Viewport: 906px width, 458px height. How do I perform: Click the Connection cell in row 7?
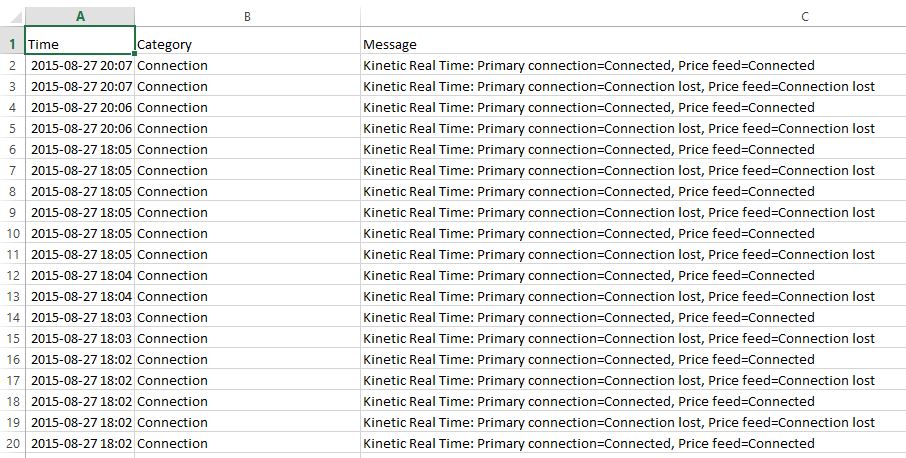click(173, 170)
